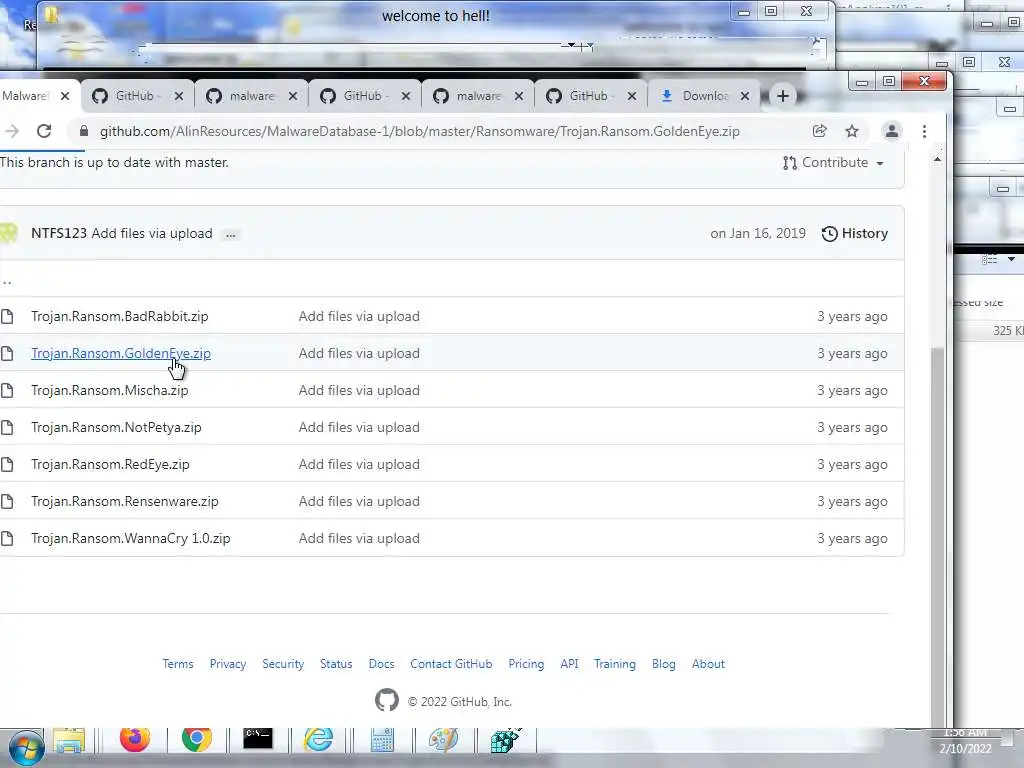
Task: Go to parent directory via the two dots
Action: tap(7, 281)
